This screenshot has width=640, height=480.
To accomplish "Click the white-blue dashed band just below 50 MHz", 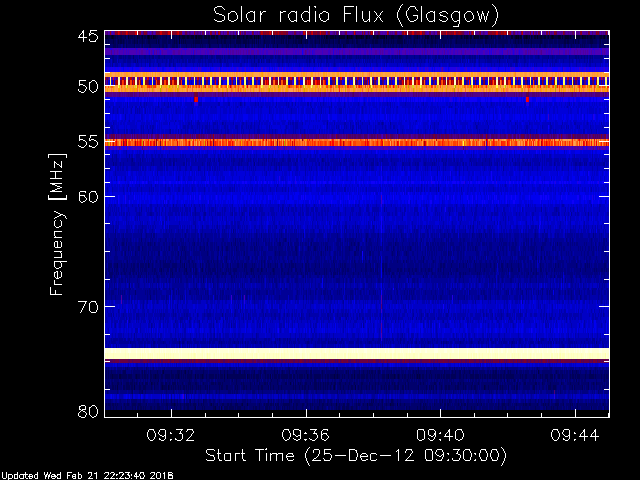I will point(357,81).
